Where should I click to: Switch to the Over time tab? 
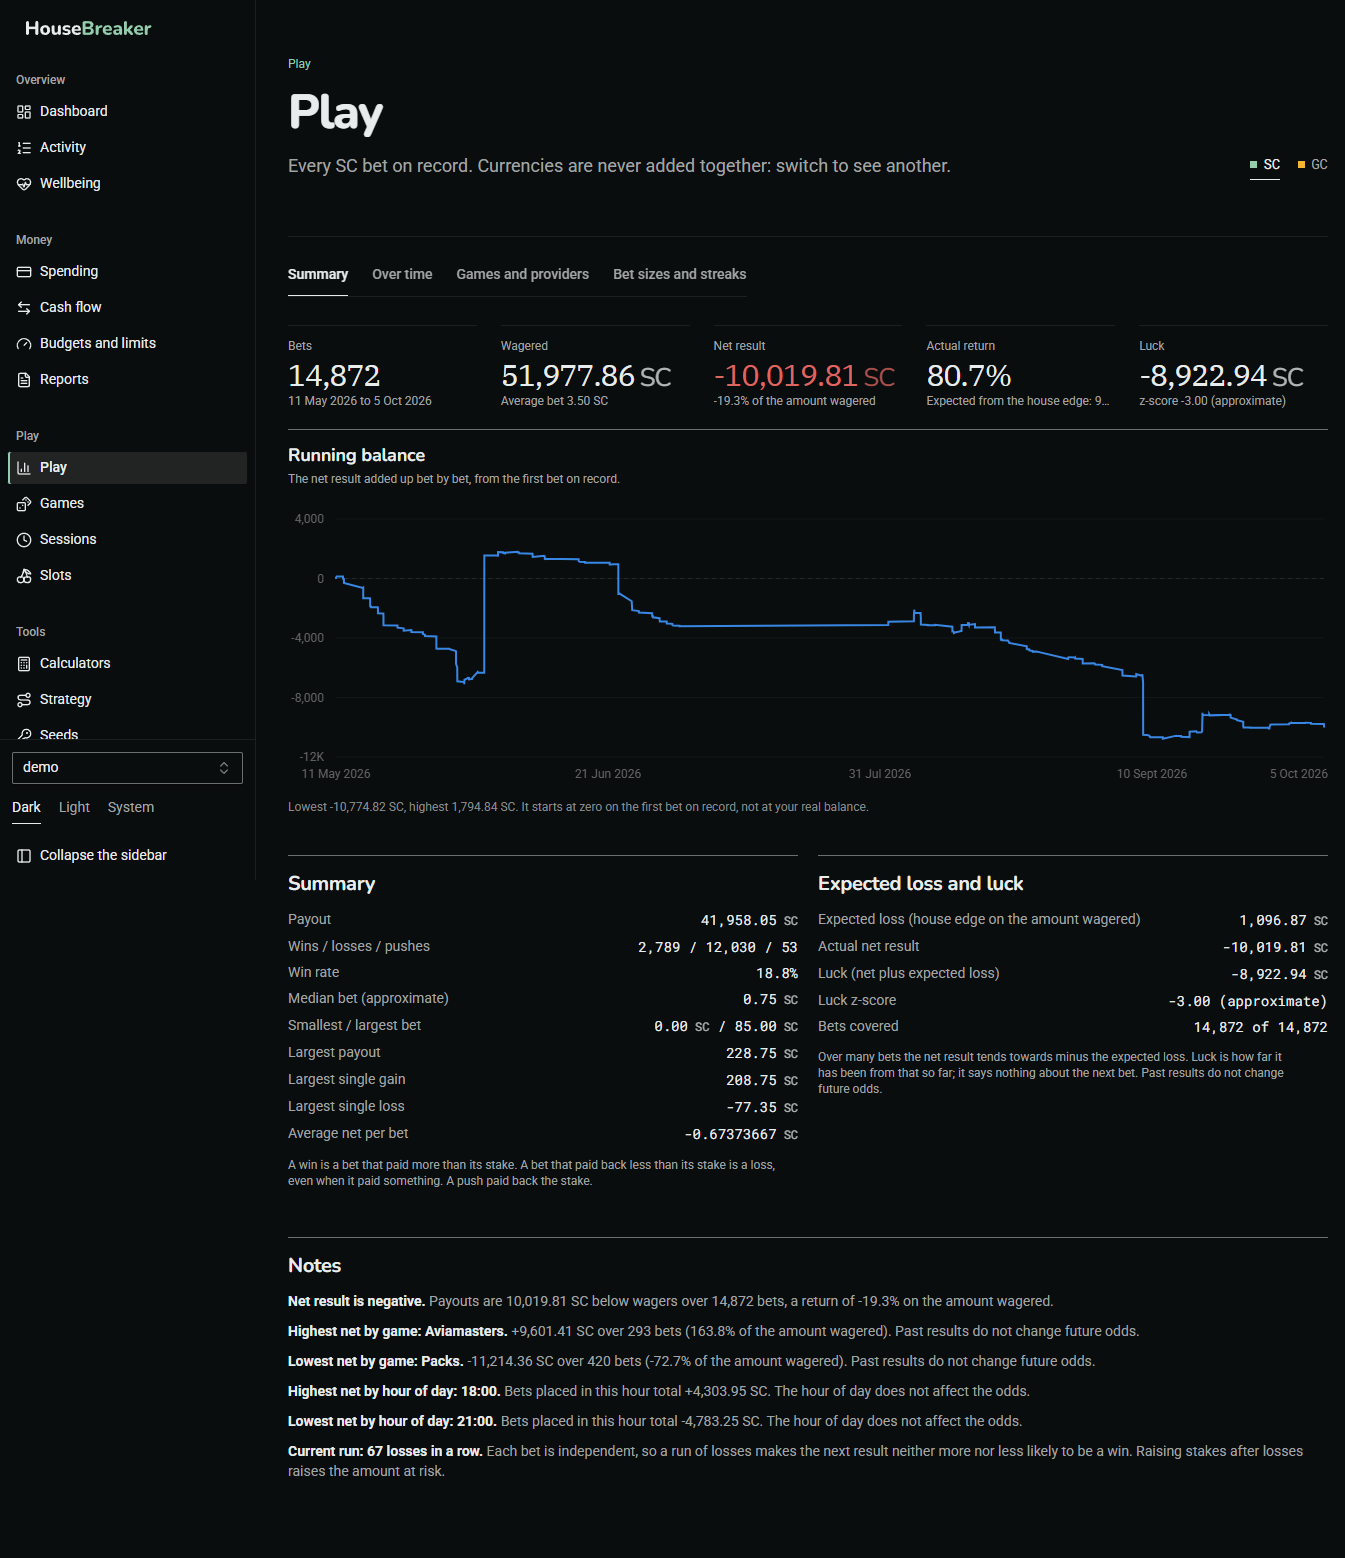pyautogui.click(x=402, y=274)
